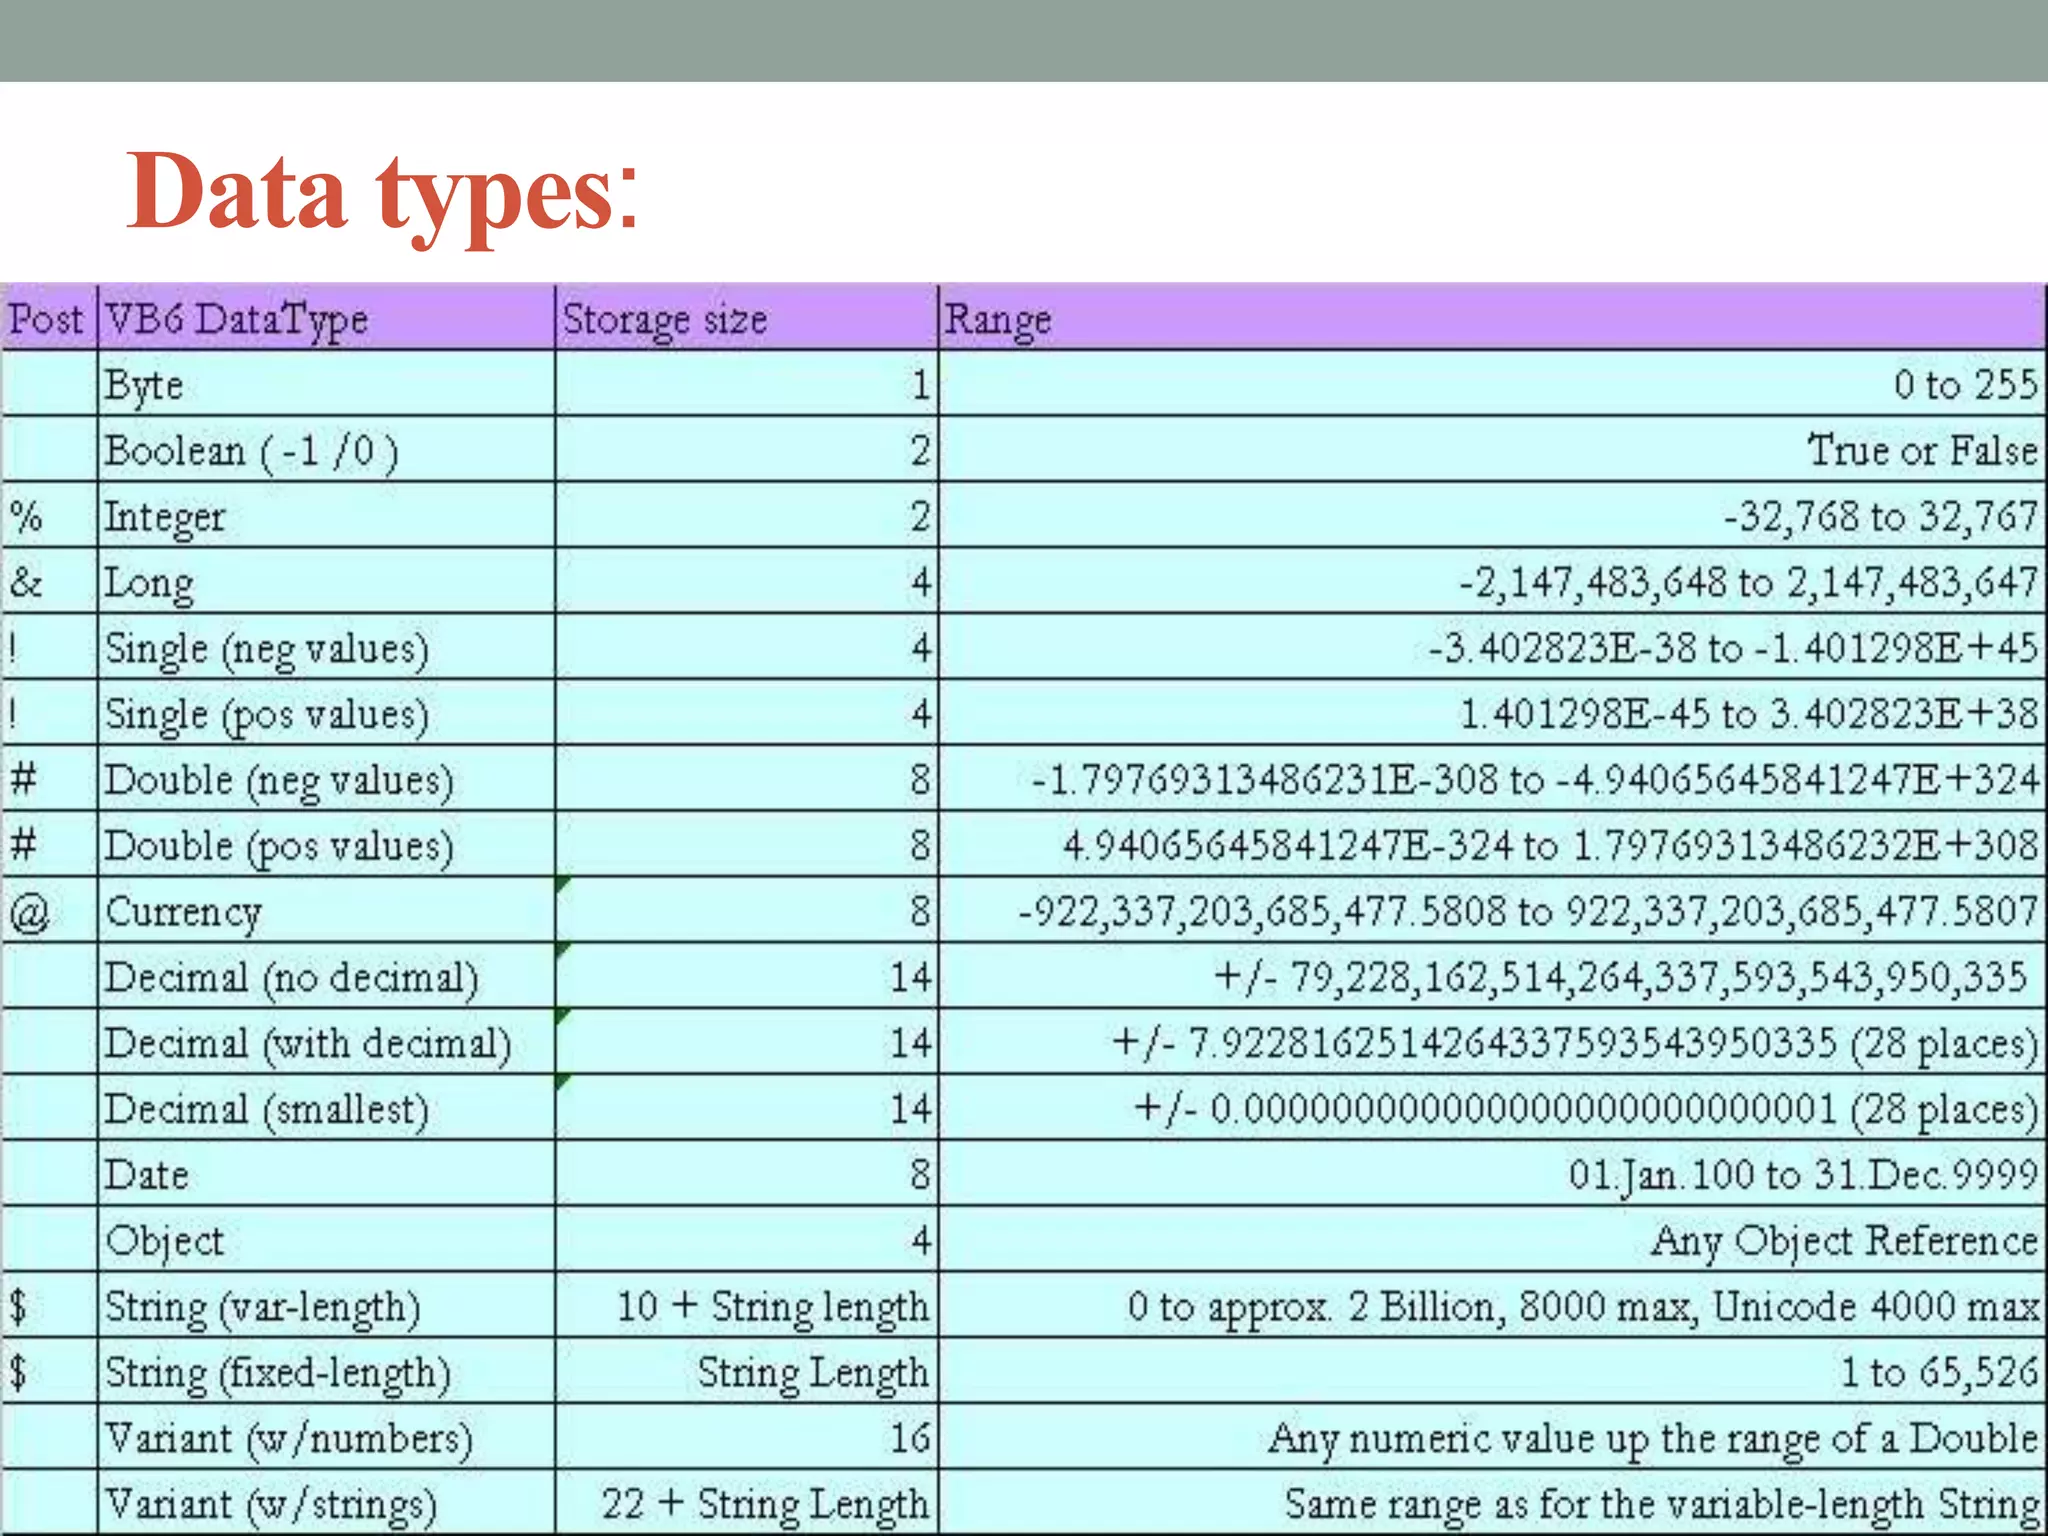Click the 'Currency' data type cell
2048x1536 pixels.
[x=327, y=911]
